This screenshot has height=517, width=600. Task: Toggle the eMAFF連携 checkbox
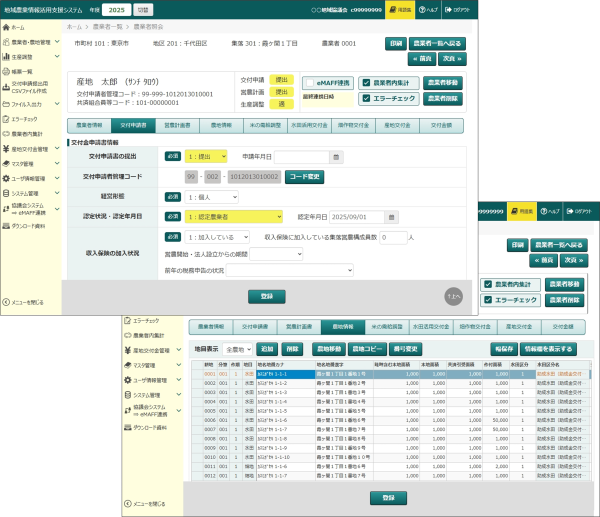coord(308,83)
